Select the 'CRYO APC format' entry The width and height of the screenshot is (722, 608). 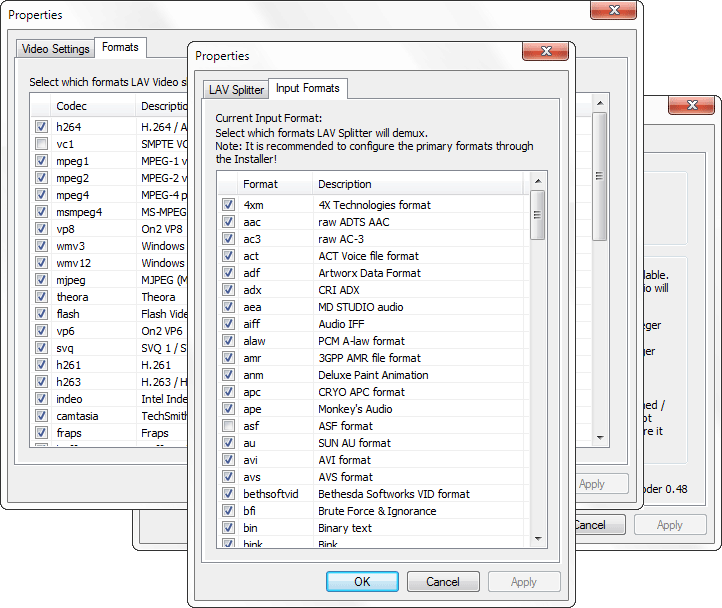coord(361,392)
